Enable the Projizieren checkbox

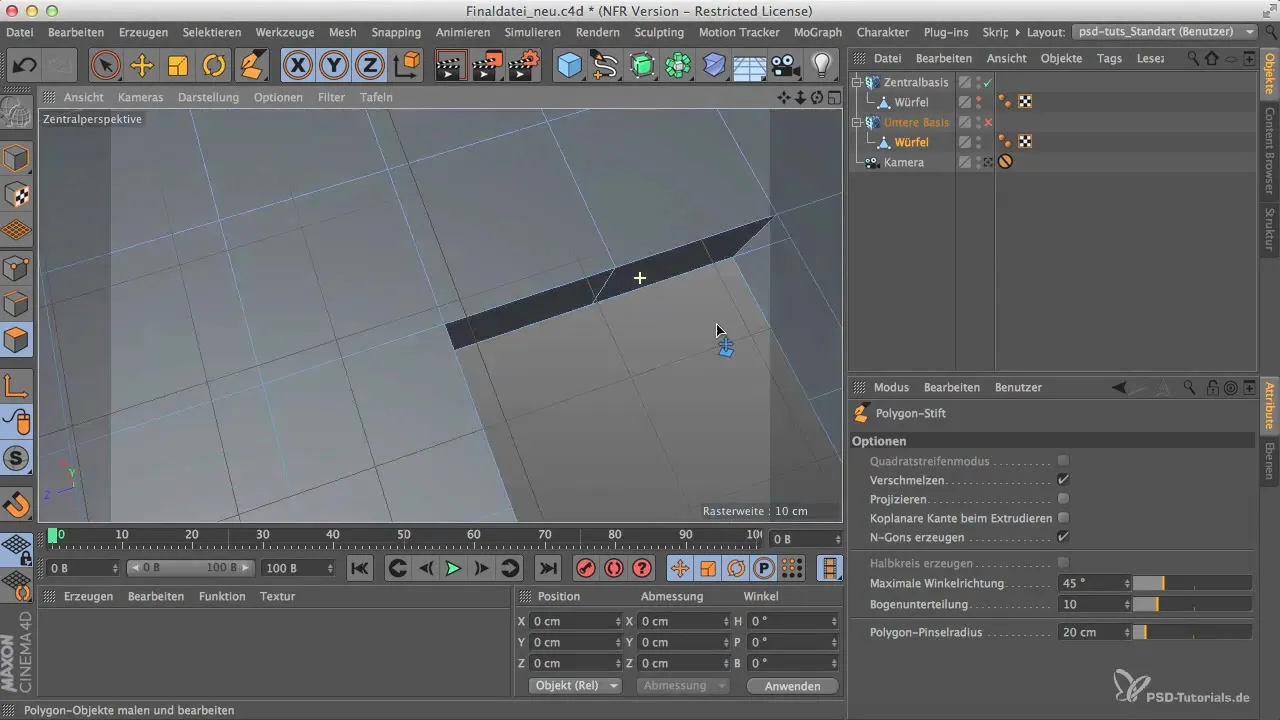point(1064,499)
